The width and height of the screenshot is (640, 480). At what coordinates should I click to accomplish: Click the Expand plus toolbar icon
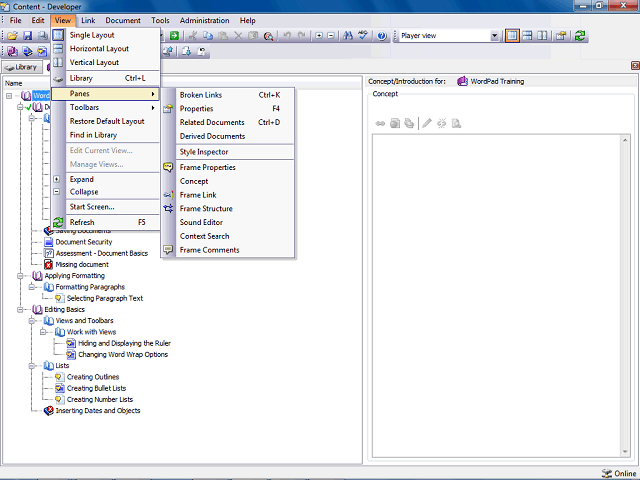pos(319,36)
